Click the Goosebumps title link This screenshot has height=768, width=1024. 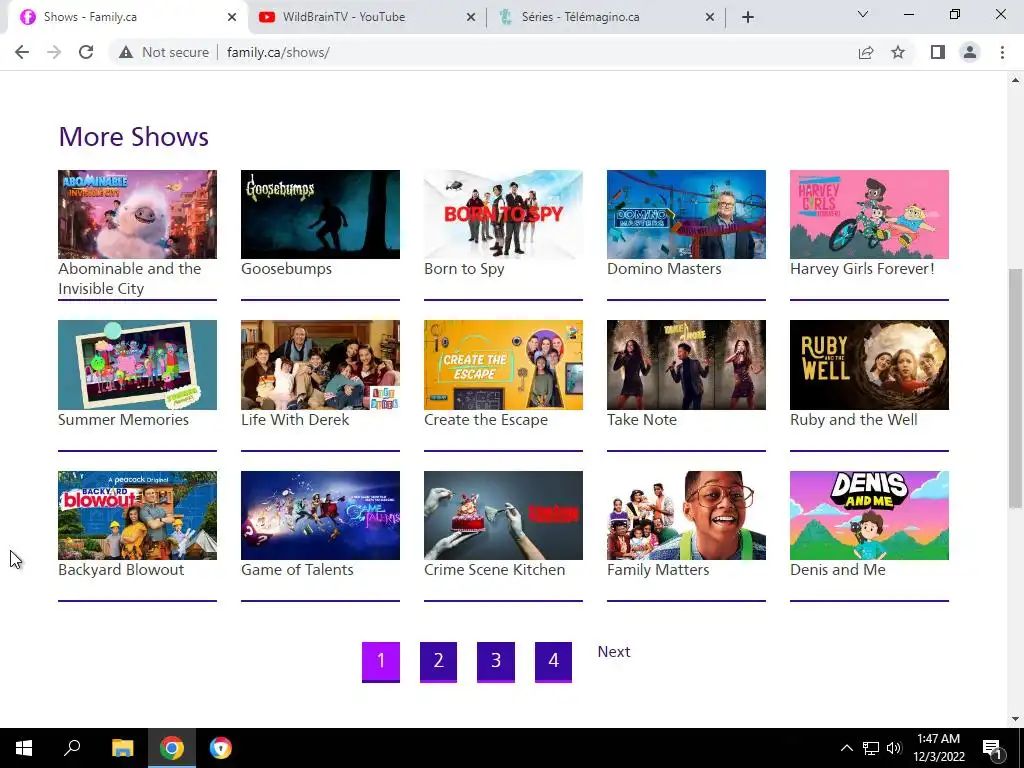(286, 268)
